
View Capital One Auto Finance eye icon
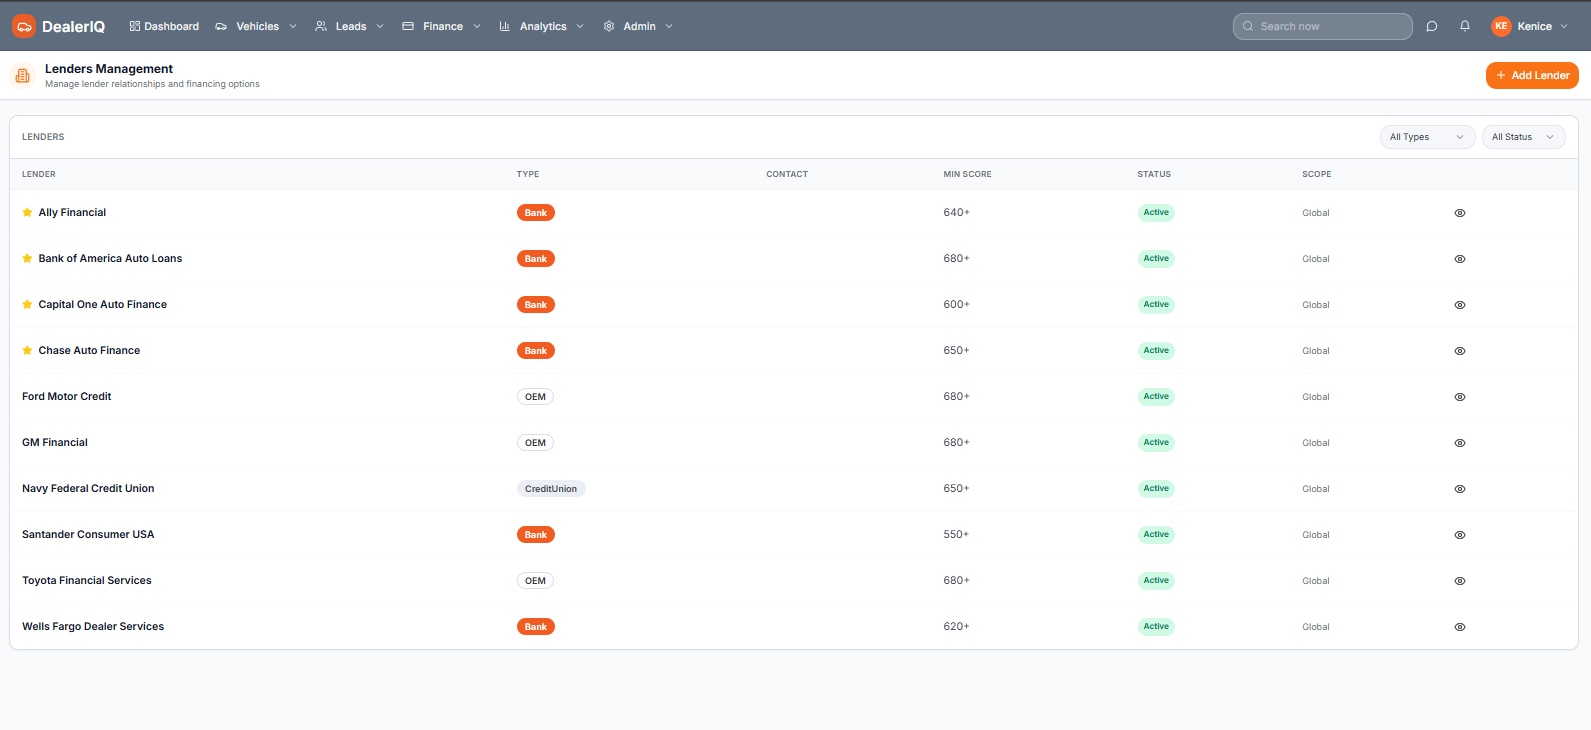tap(1460, 305)
